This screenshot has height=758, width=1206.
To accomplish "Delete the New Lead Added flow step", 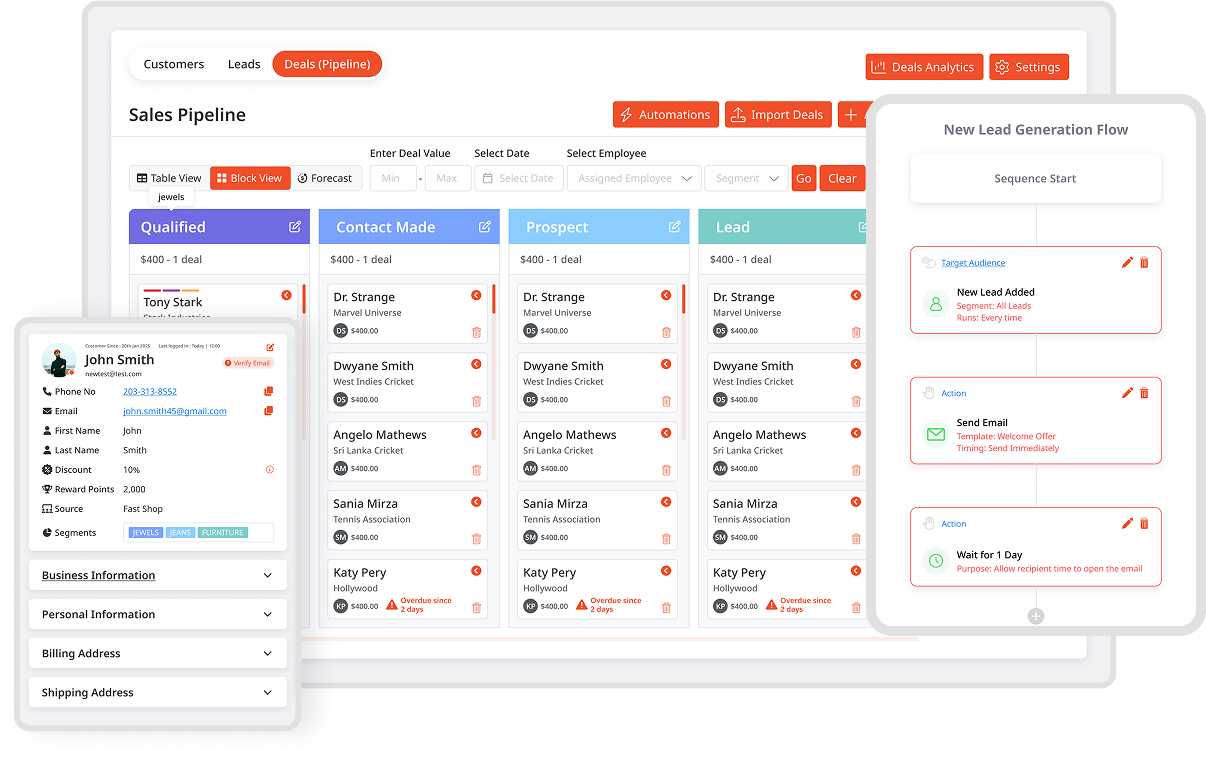I will tap(1145, 262).
